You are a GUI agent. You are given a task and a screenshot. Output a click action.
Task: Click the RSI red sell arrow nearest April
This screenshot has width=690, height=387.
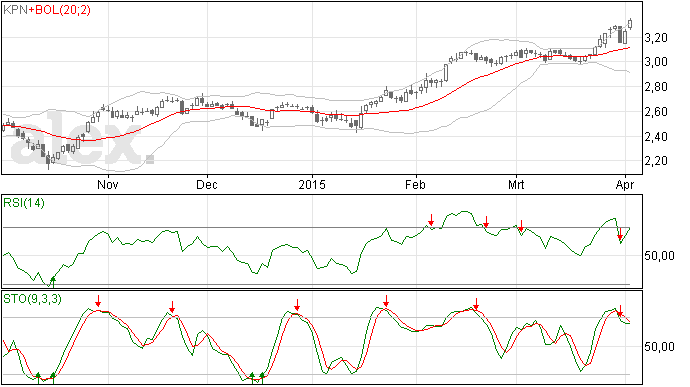click(x=620, y=234)
